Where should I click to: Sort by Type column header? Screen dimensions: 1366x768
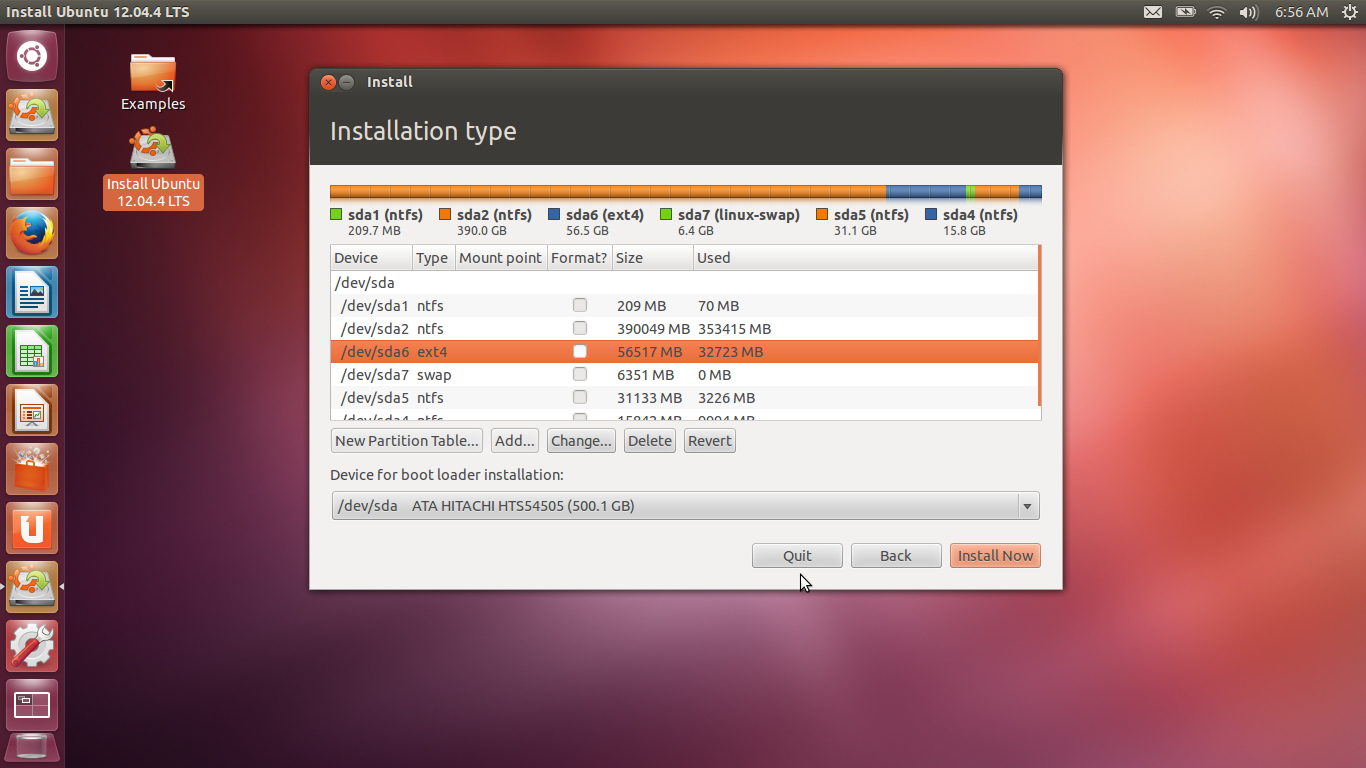(x=433, y=258)
